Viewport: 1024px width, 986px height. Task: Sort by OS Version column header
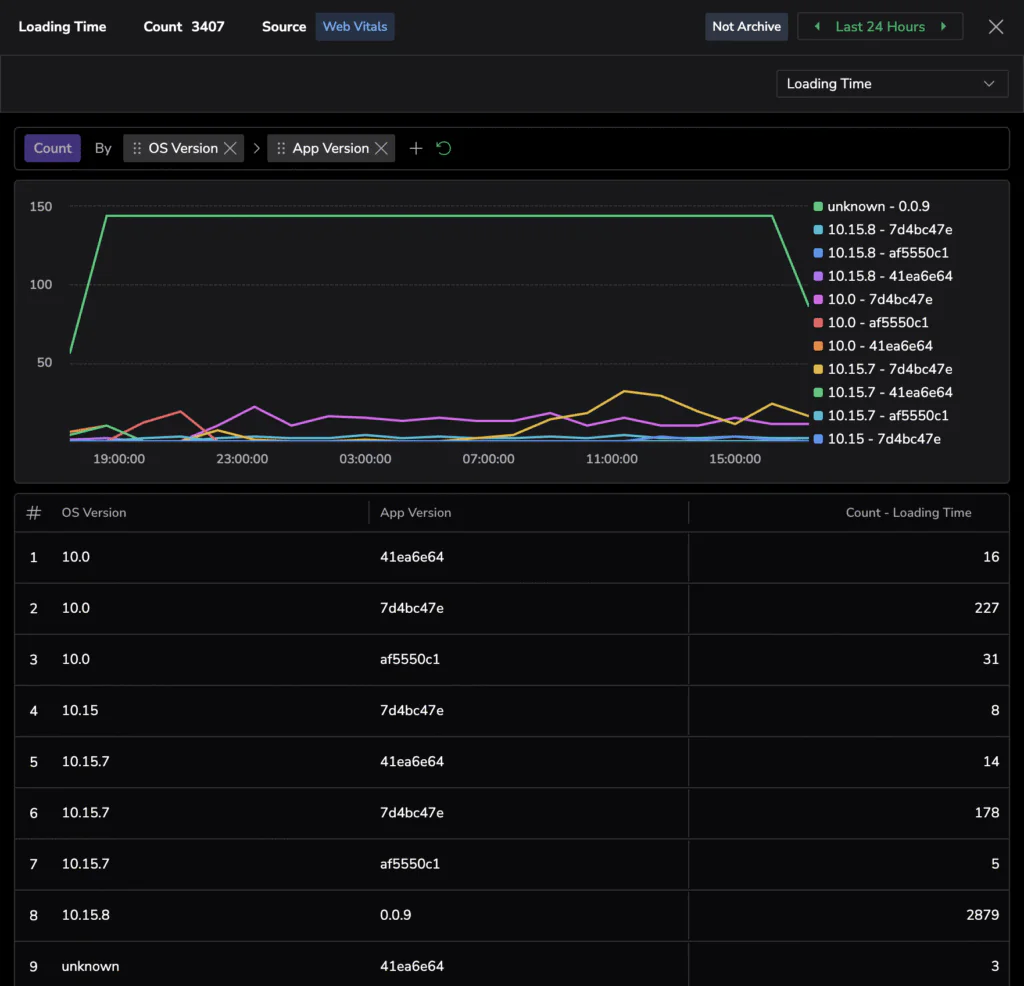[94, 513]
